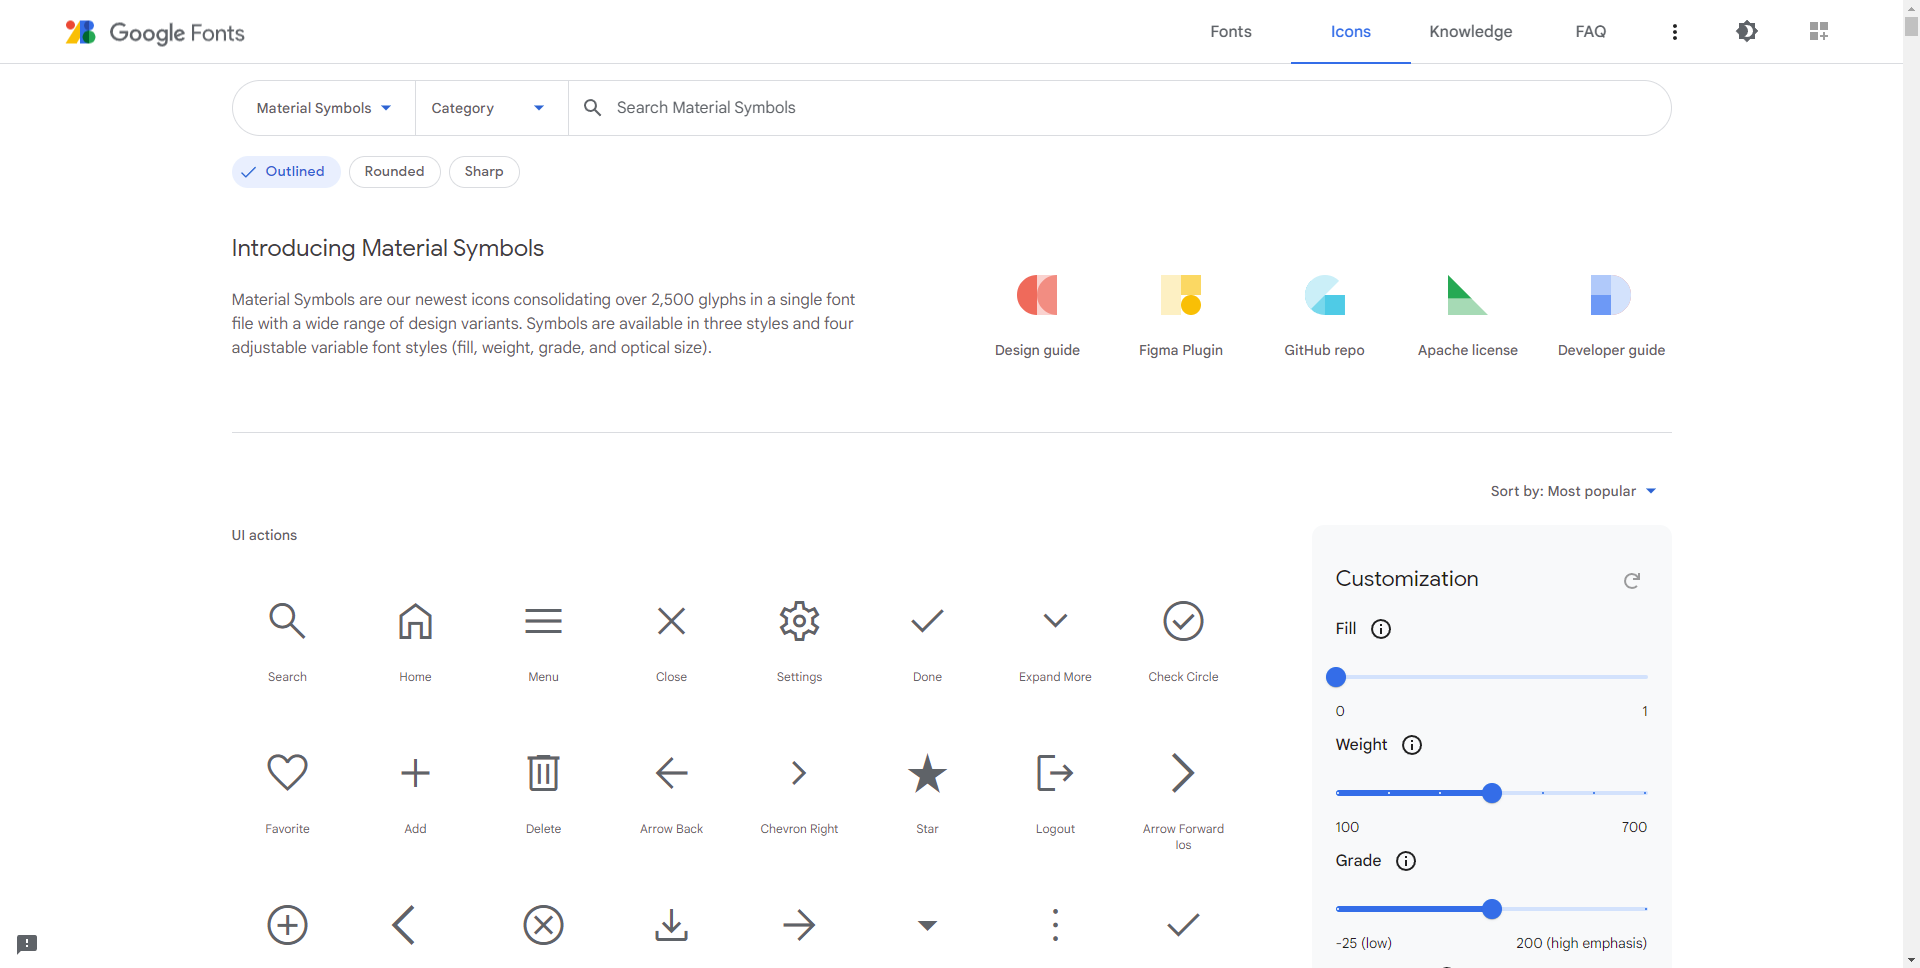Choose the Close X icon
1920x968 pixels.
pos(671,621)
